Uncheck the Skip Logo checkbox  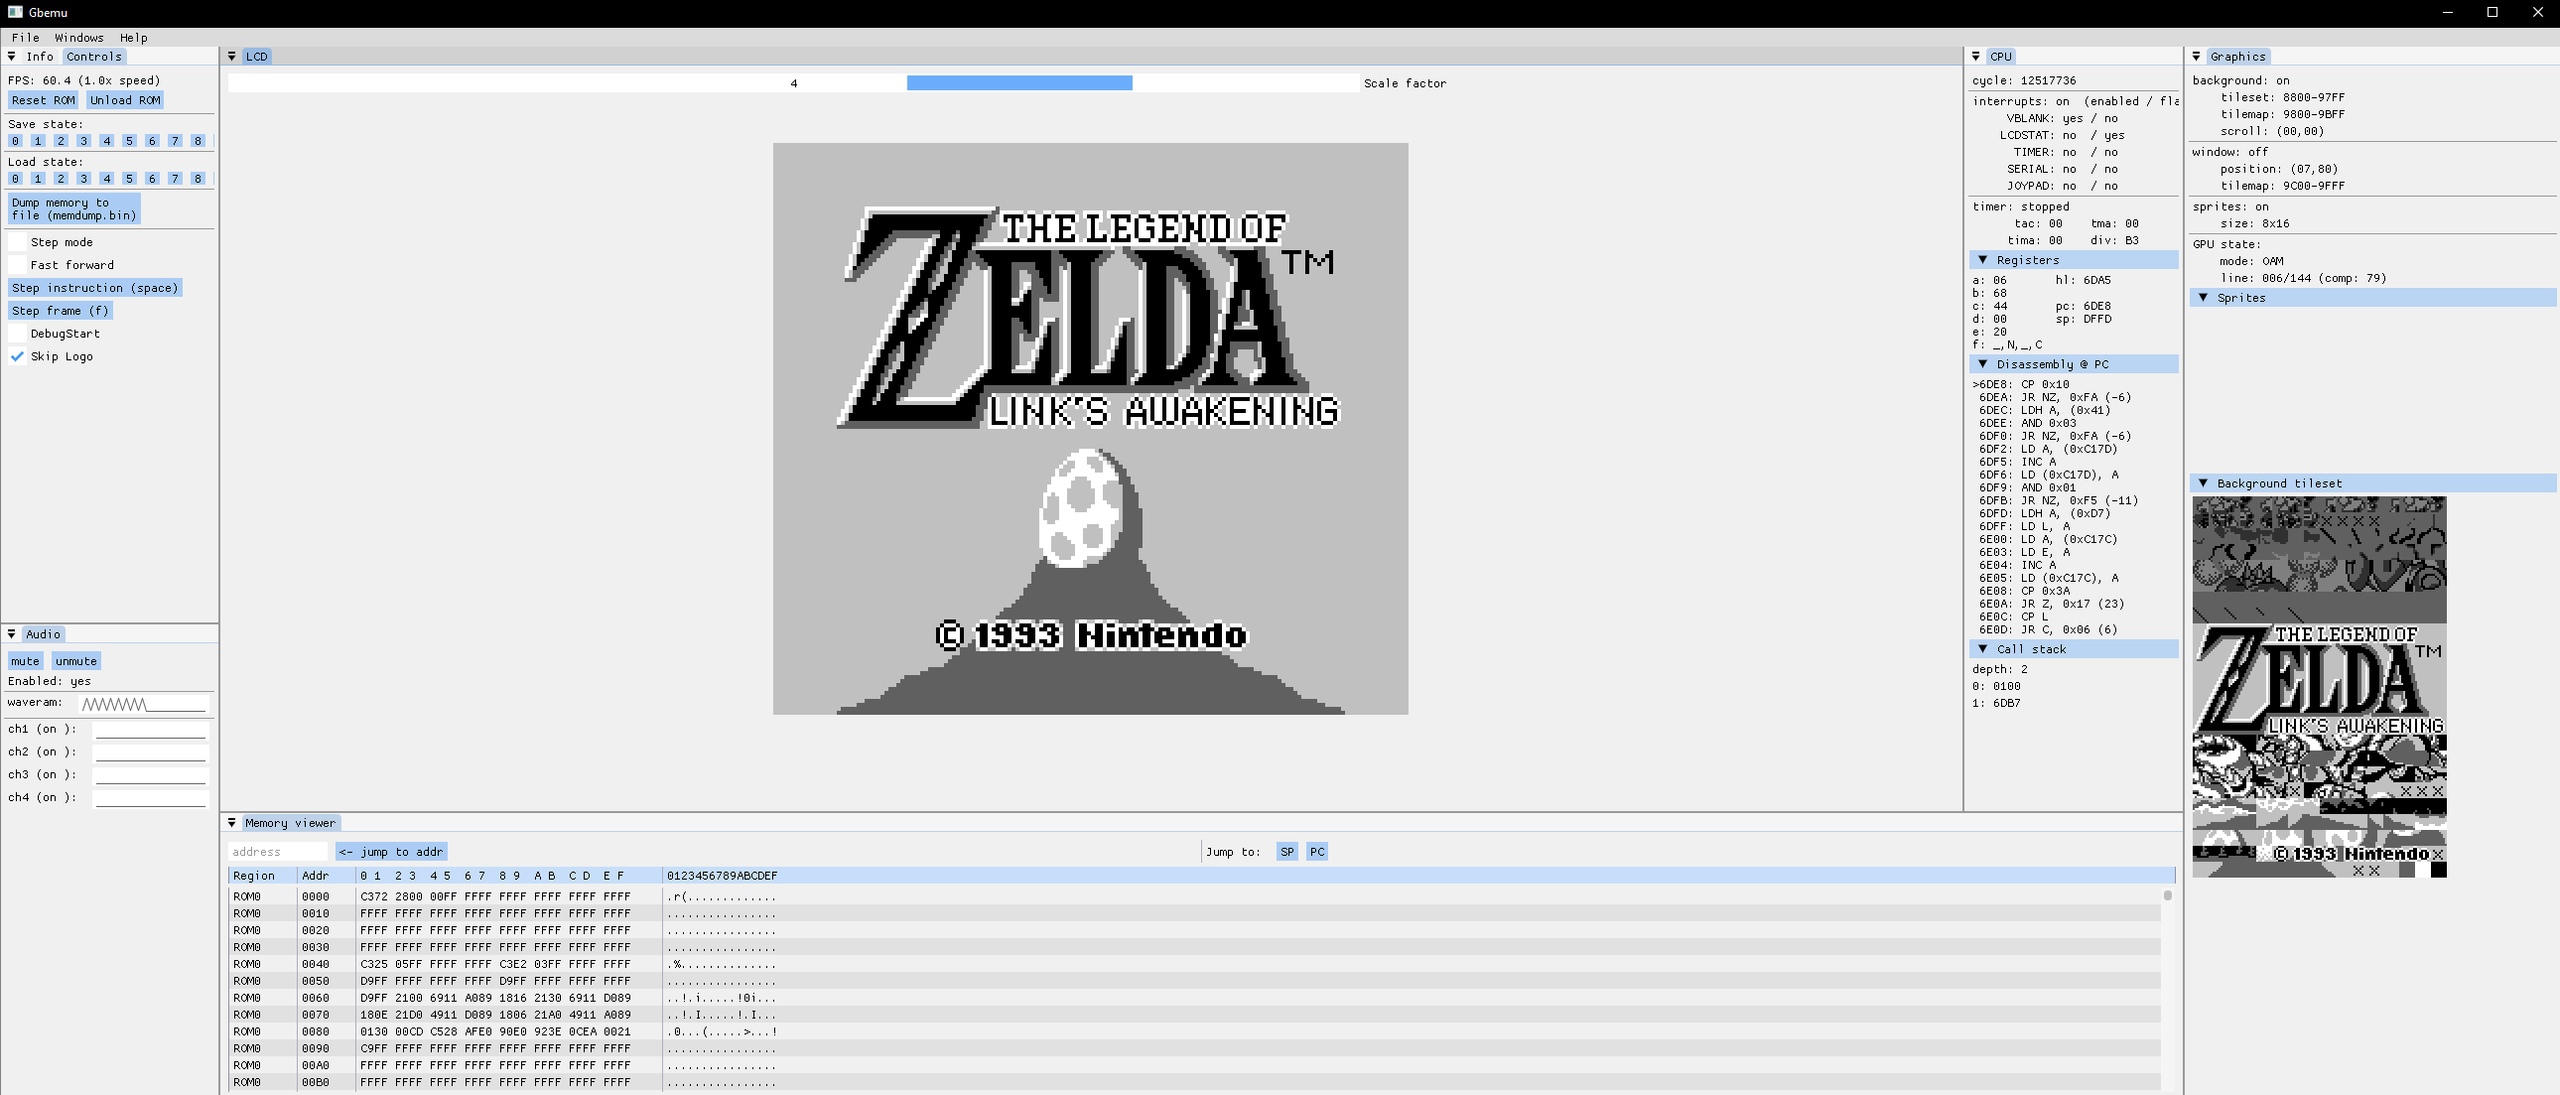(x=17, y=356)
